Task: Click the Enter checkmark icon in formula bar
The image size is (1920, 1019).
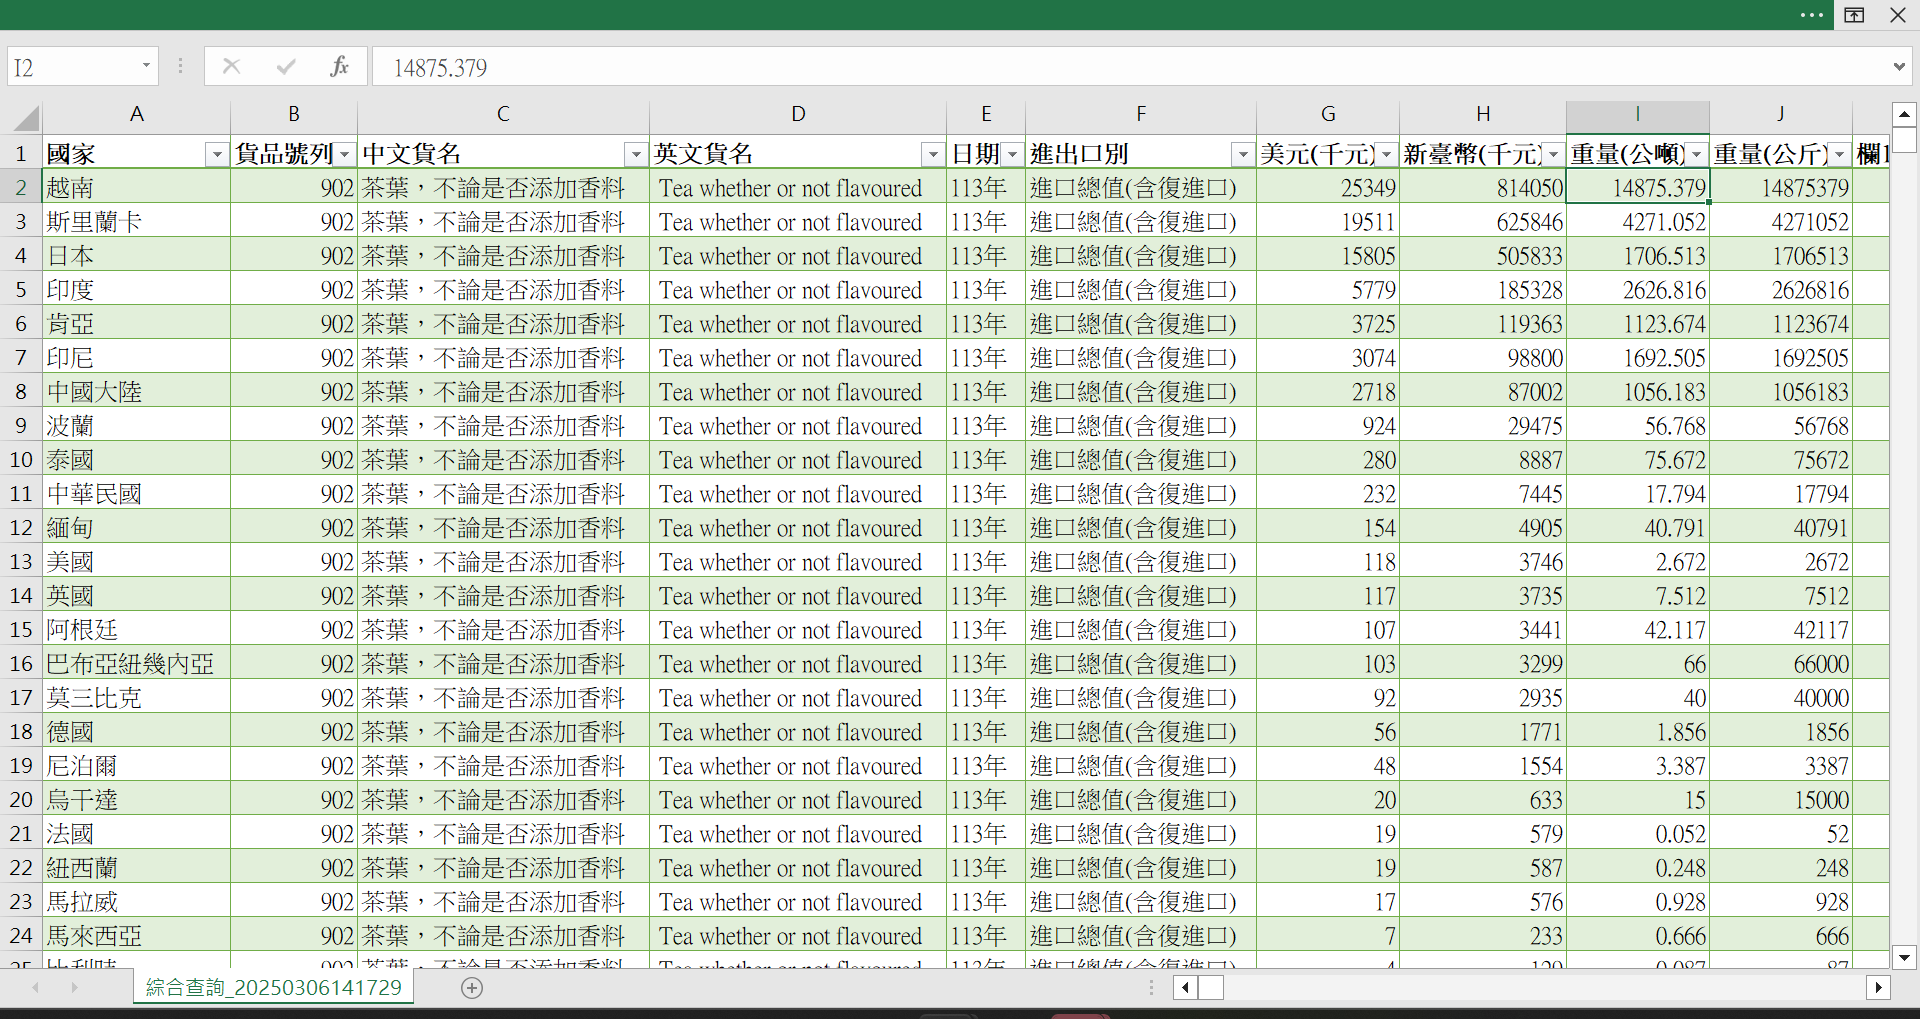Action: point(286,67)
